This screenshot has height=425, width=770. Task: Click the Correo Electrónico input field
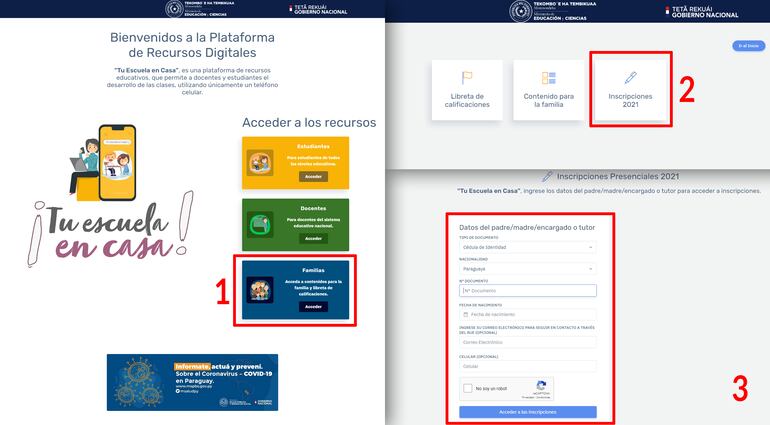[x=527, y=341]
